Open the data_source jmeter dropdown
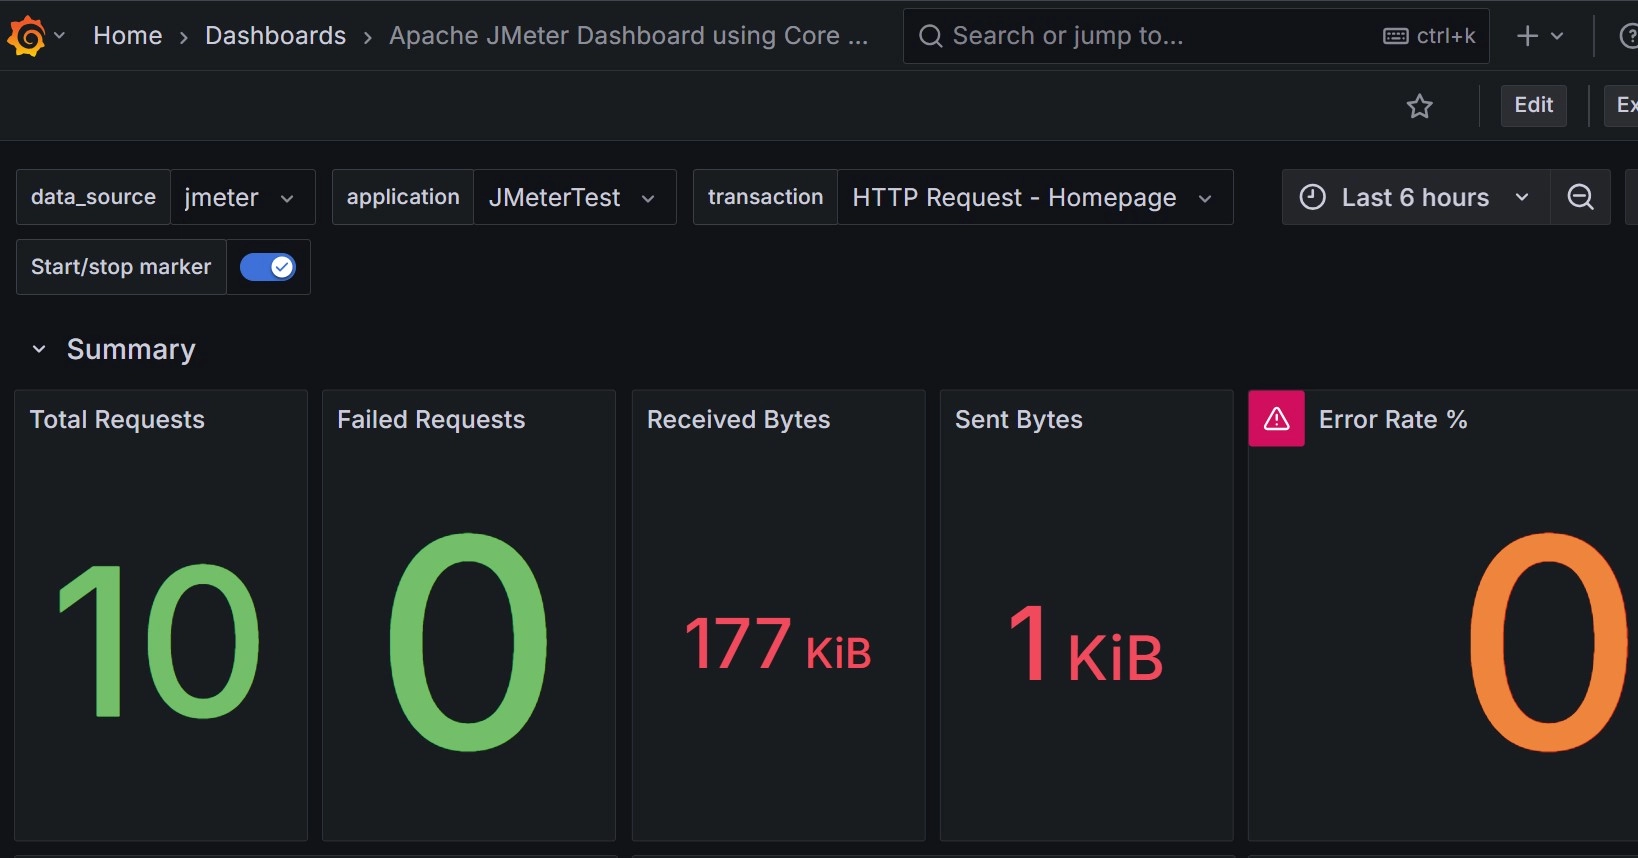Image resolution: width=1638 pixels, height=858 pixels. click(x=242, y=197)
